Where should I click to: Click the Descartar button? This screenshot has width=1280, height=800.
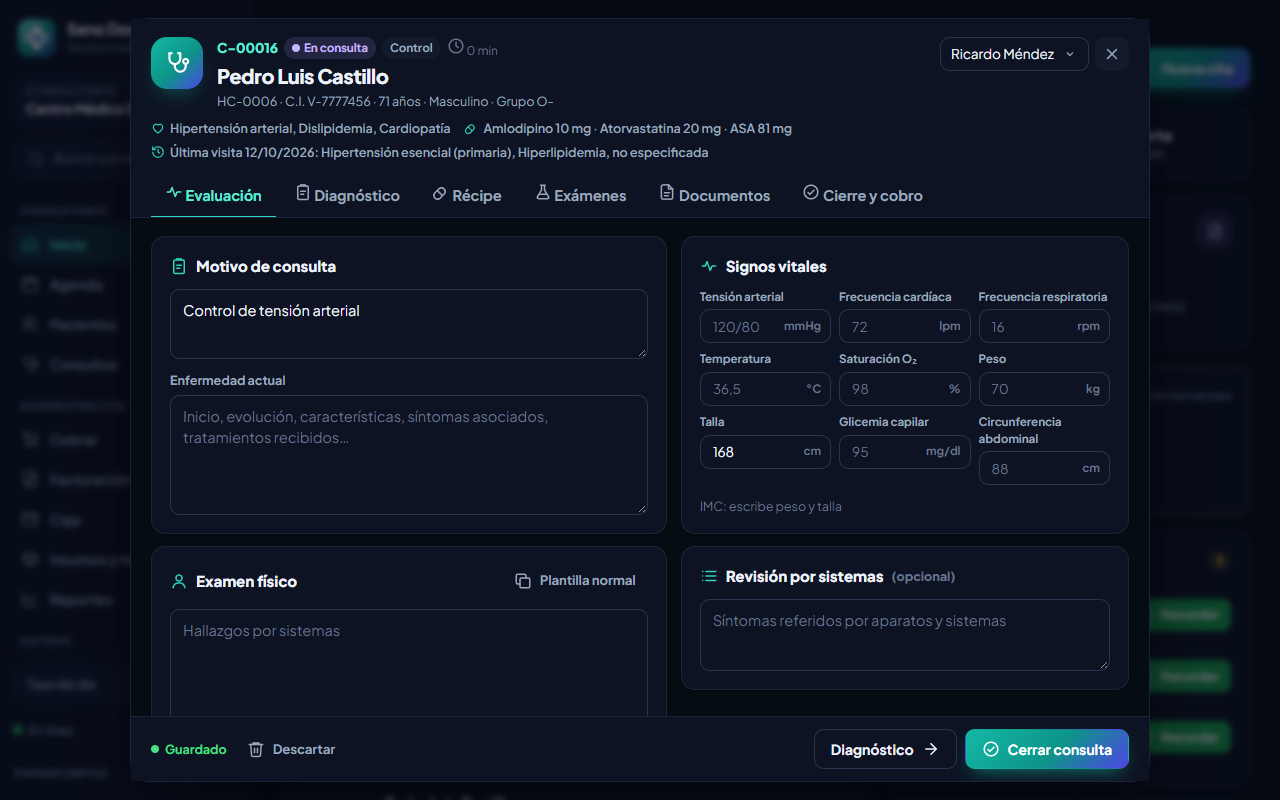pos(292,749)
